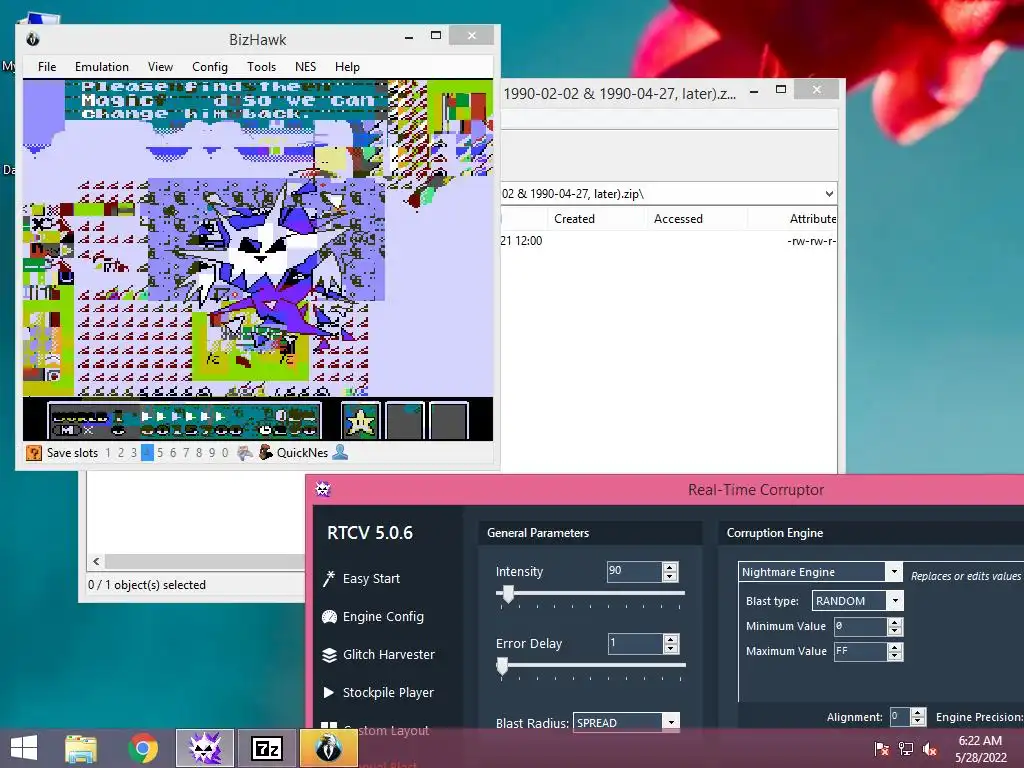Select save slot 7 in BizHawk
Viewport: 1024px width, 768px height.
(186, 453)
